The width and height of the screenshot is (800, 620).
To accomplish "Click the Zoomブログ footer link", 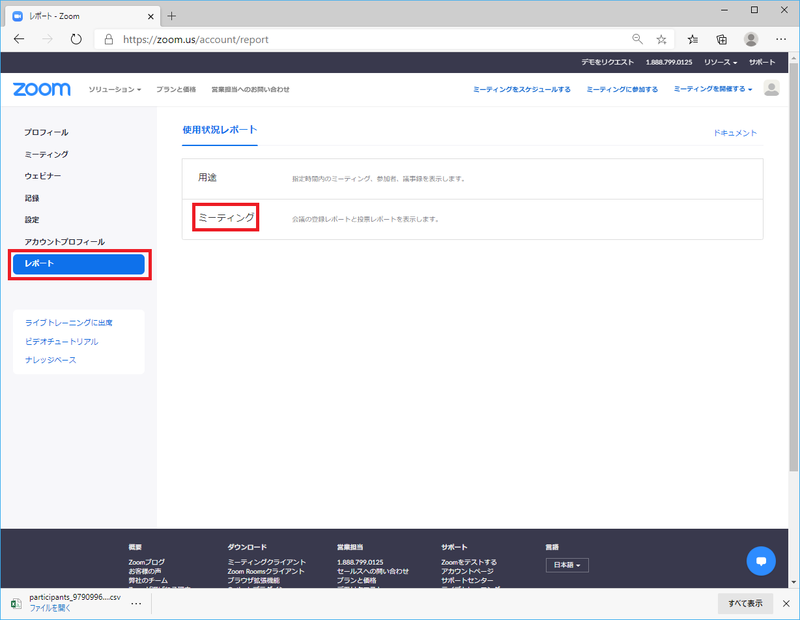I will click(146, 562).
